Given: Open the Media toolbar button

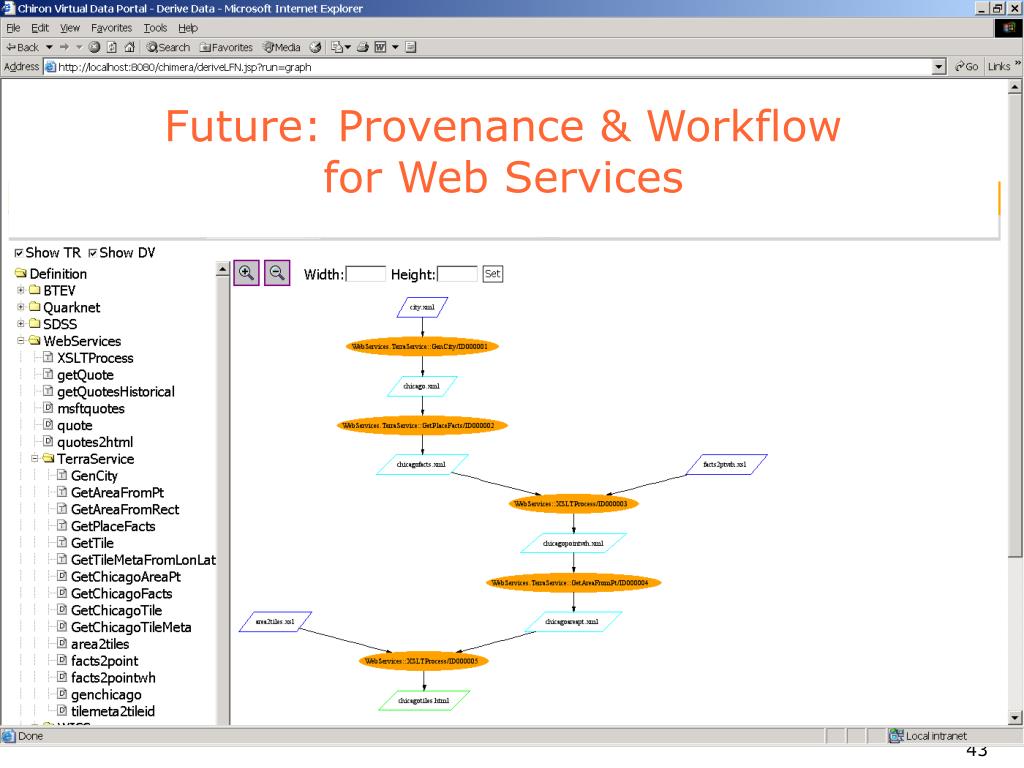Looking at the screenshot, I should pos(281,47).
